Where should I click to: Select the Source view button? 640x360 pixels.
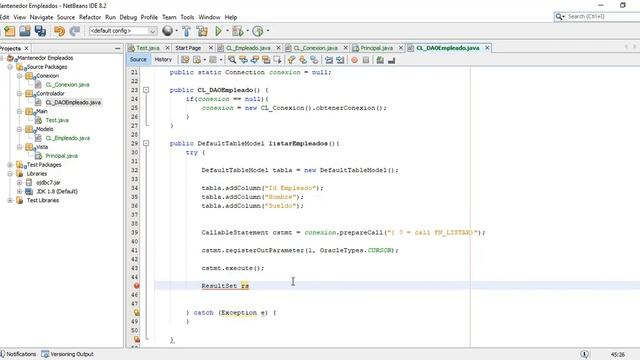(x=138, y=60)
